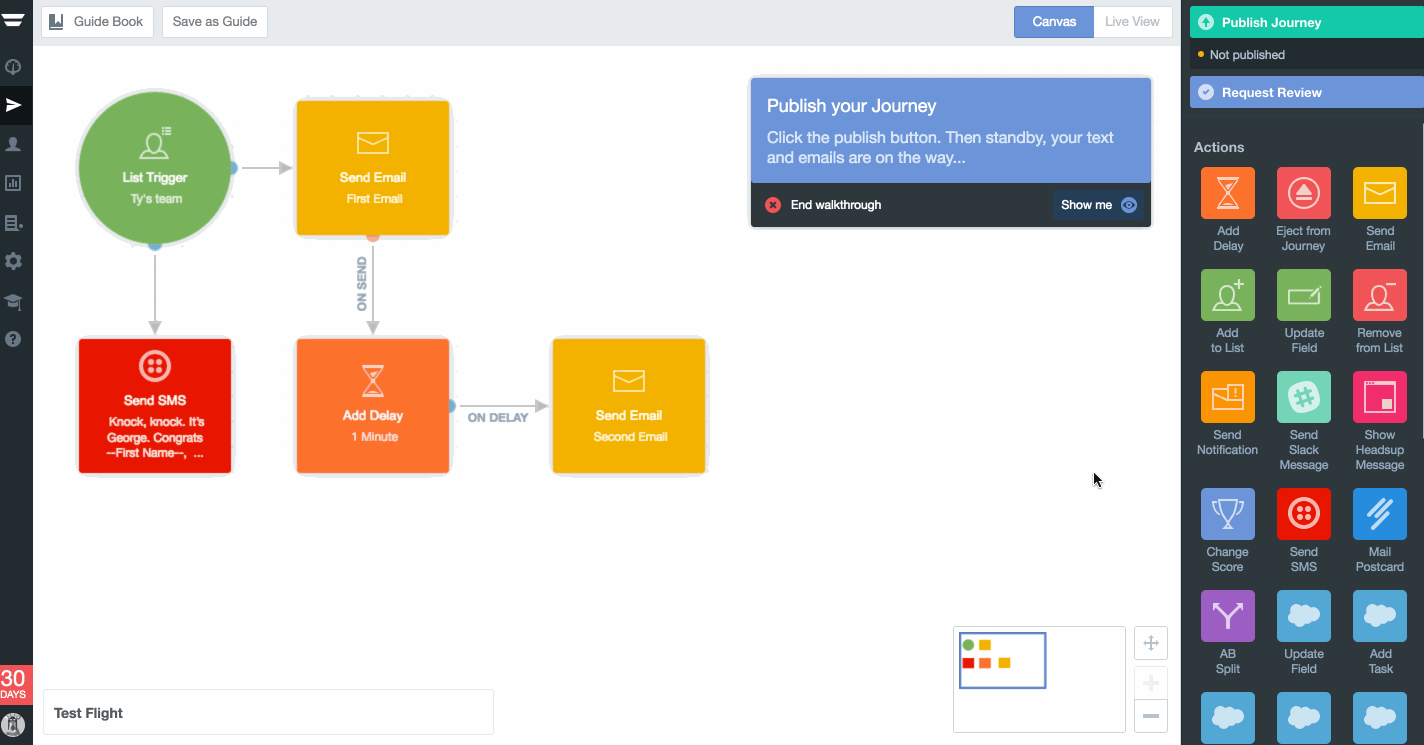The image size is (1424, 745).
Task: Select the green Update Field action
Action: tap(1303, 295)
